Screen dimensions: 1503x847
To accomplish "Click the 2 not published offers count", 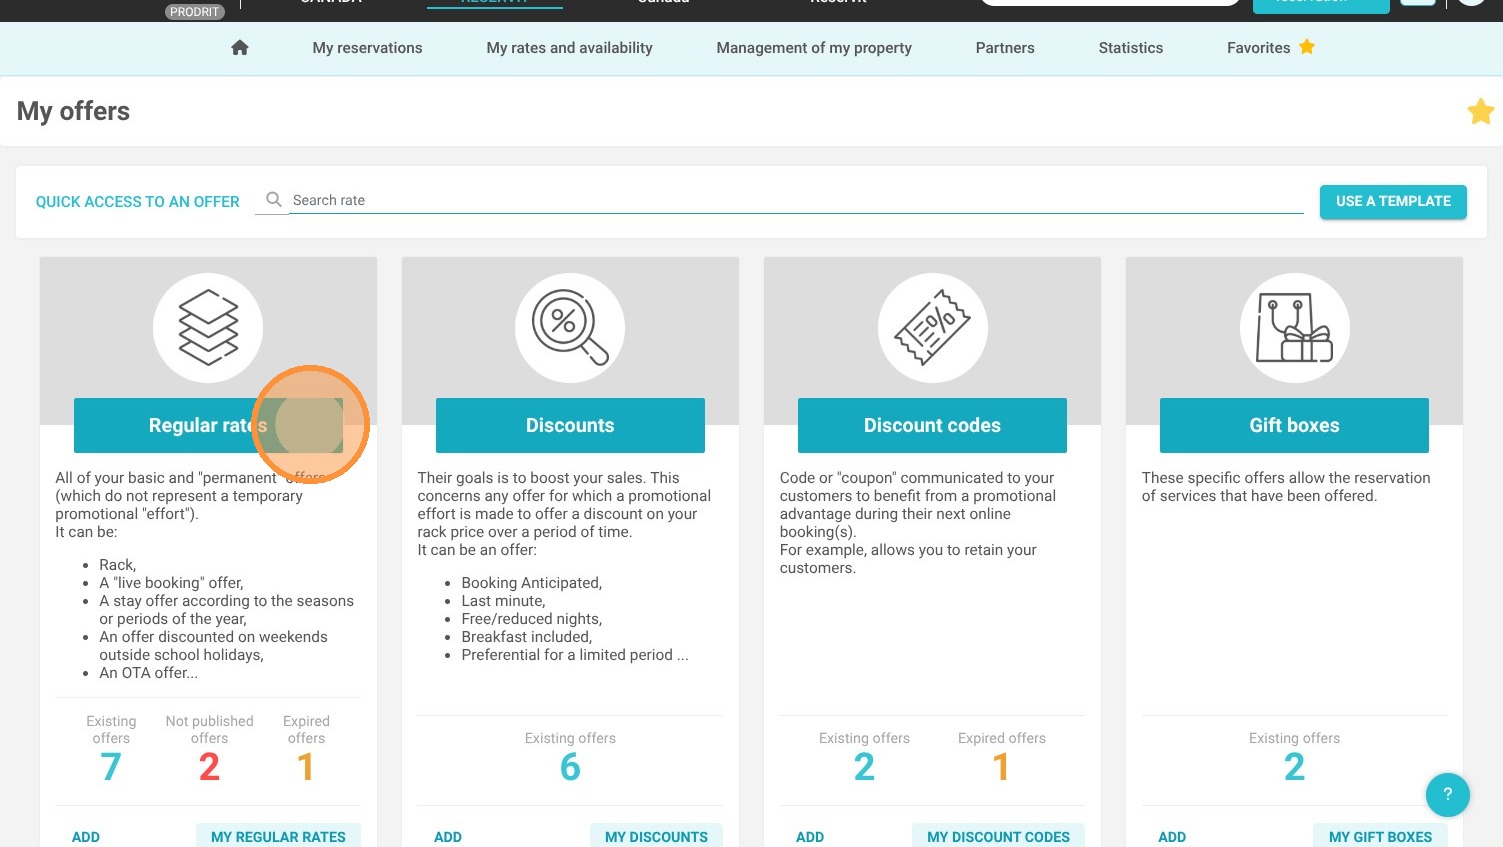I will [x=209, y=767].
